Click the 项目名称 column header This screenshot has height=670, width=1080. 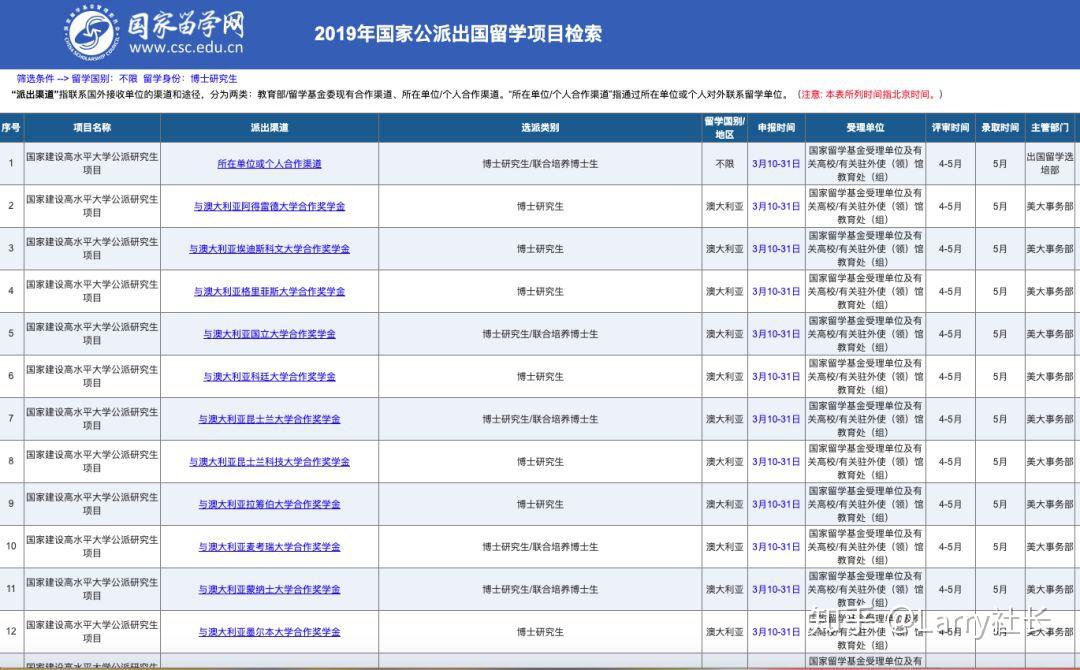(92, 127)
